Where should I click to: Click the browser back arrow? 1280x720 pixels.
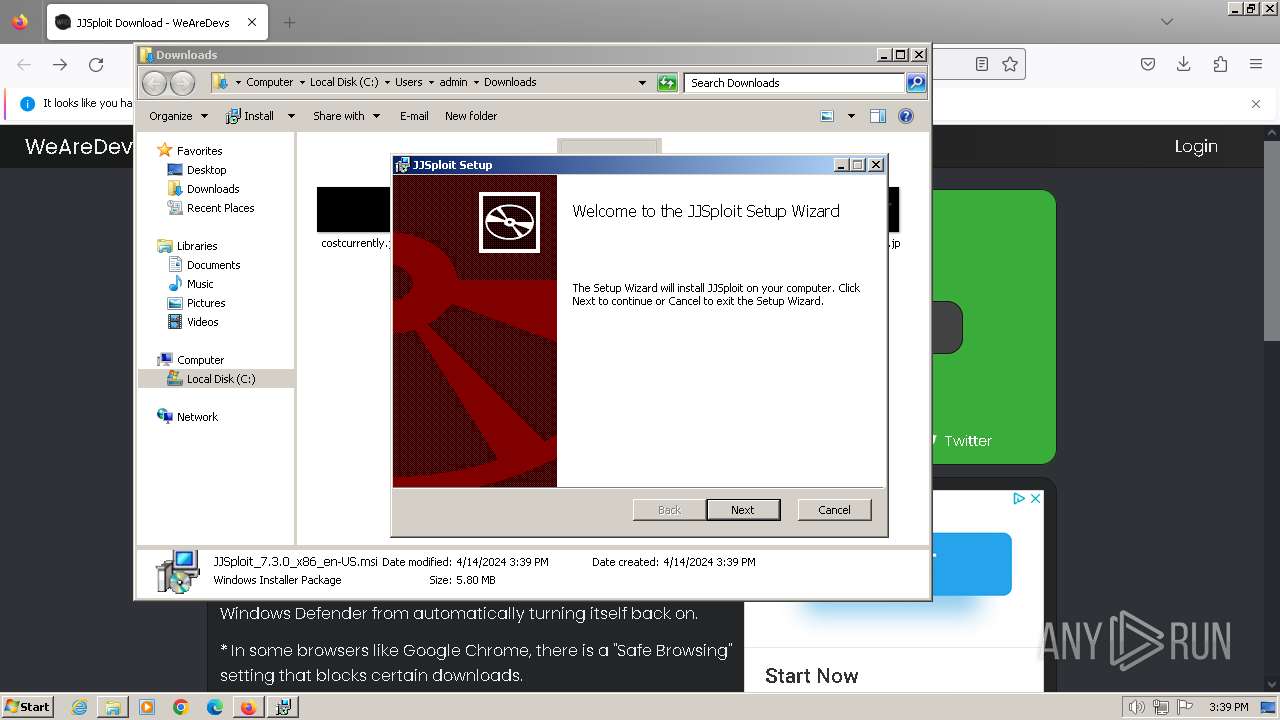24,64
